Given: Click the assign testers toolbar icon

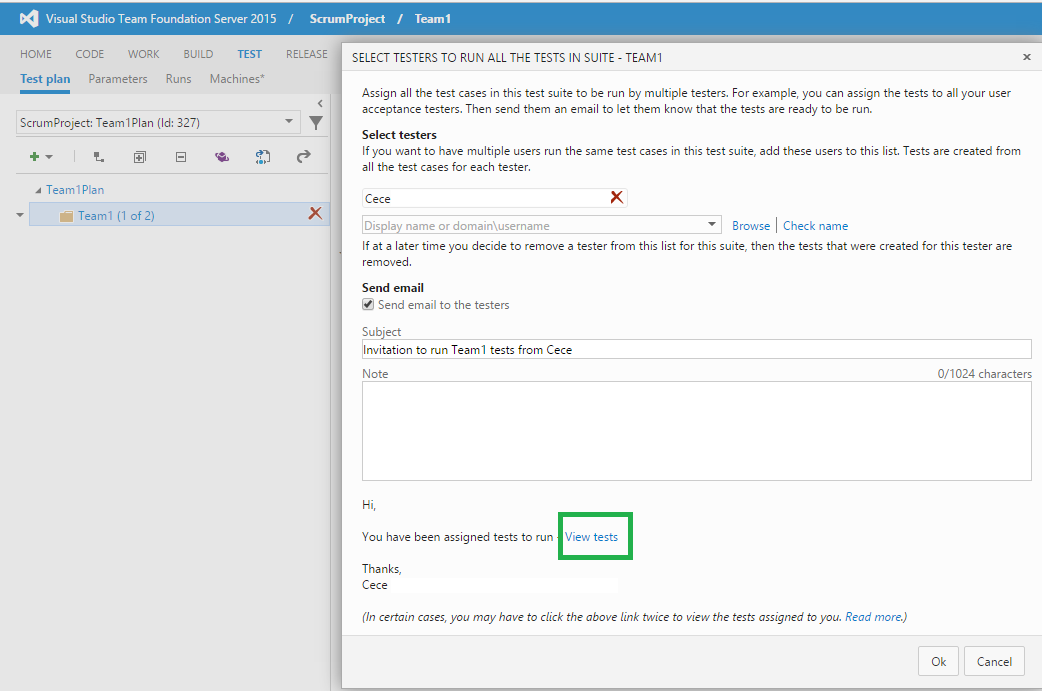Looking at the screenshot, I should click(263, 157).
